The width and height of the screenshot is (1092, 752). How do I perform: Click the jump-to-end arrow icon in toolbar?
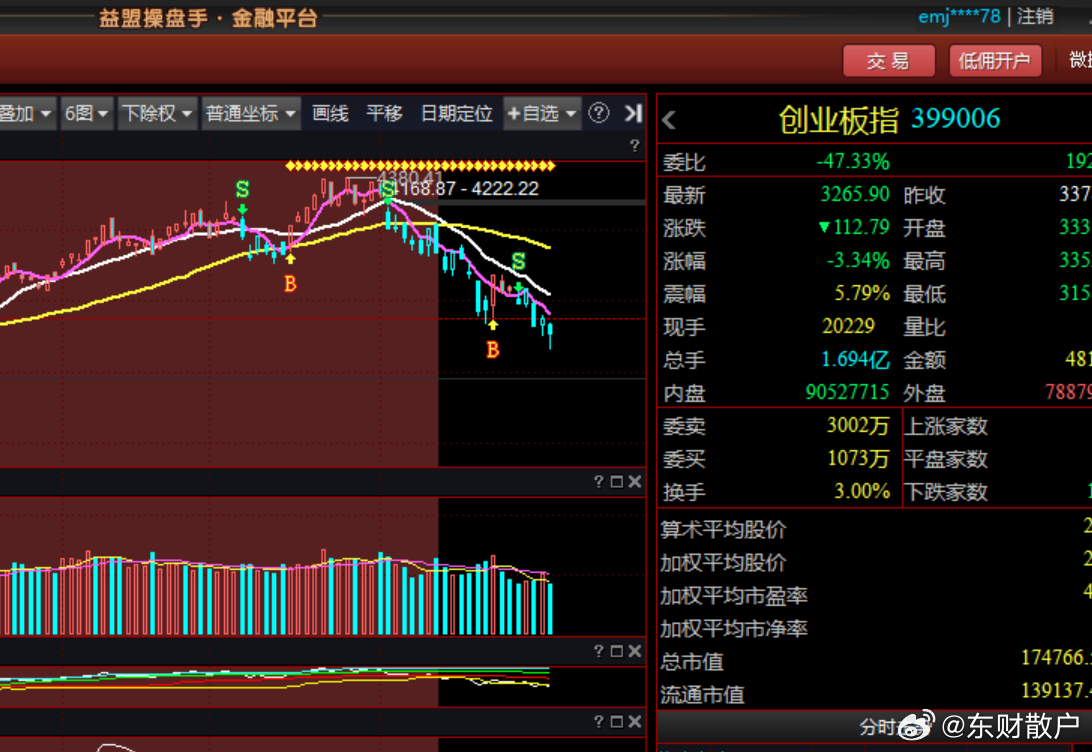(633, 113)
